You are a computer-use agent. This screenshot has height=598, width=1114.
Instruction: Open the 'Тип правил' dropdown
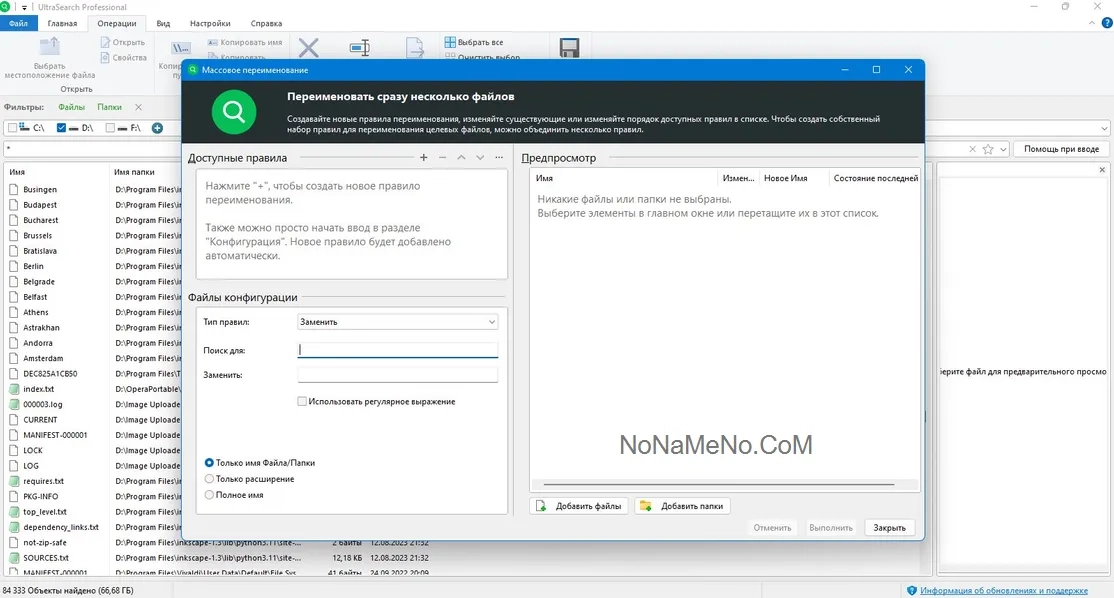pyautogui.click(x=397, y=322)
